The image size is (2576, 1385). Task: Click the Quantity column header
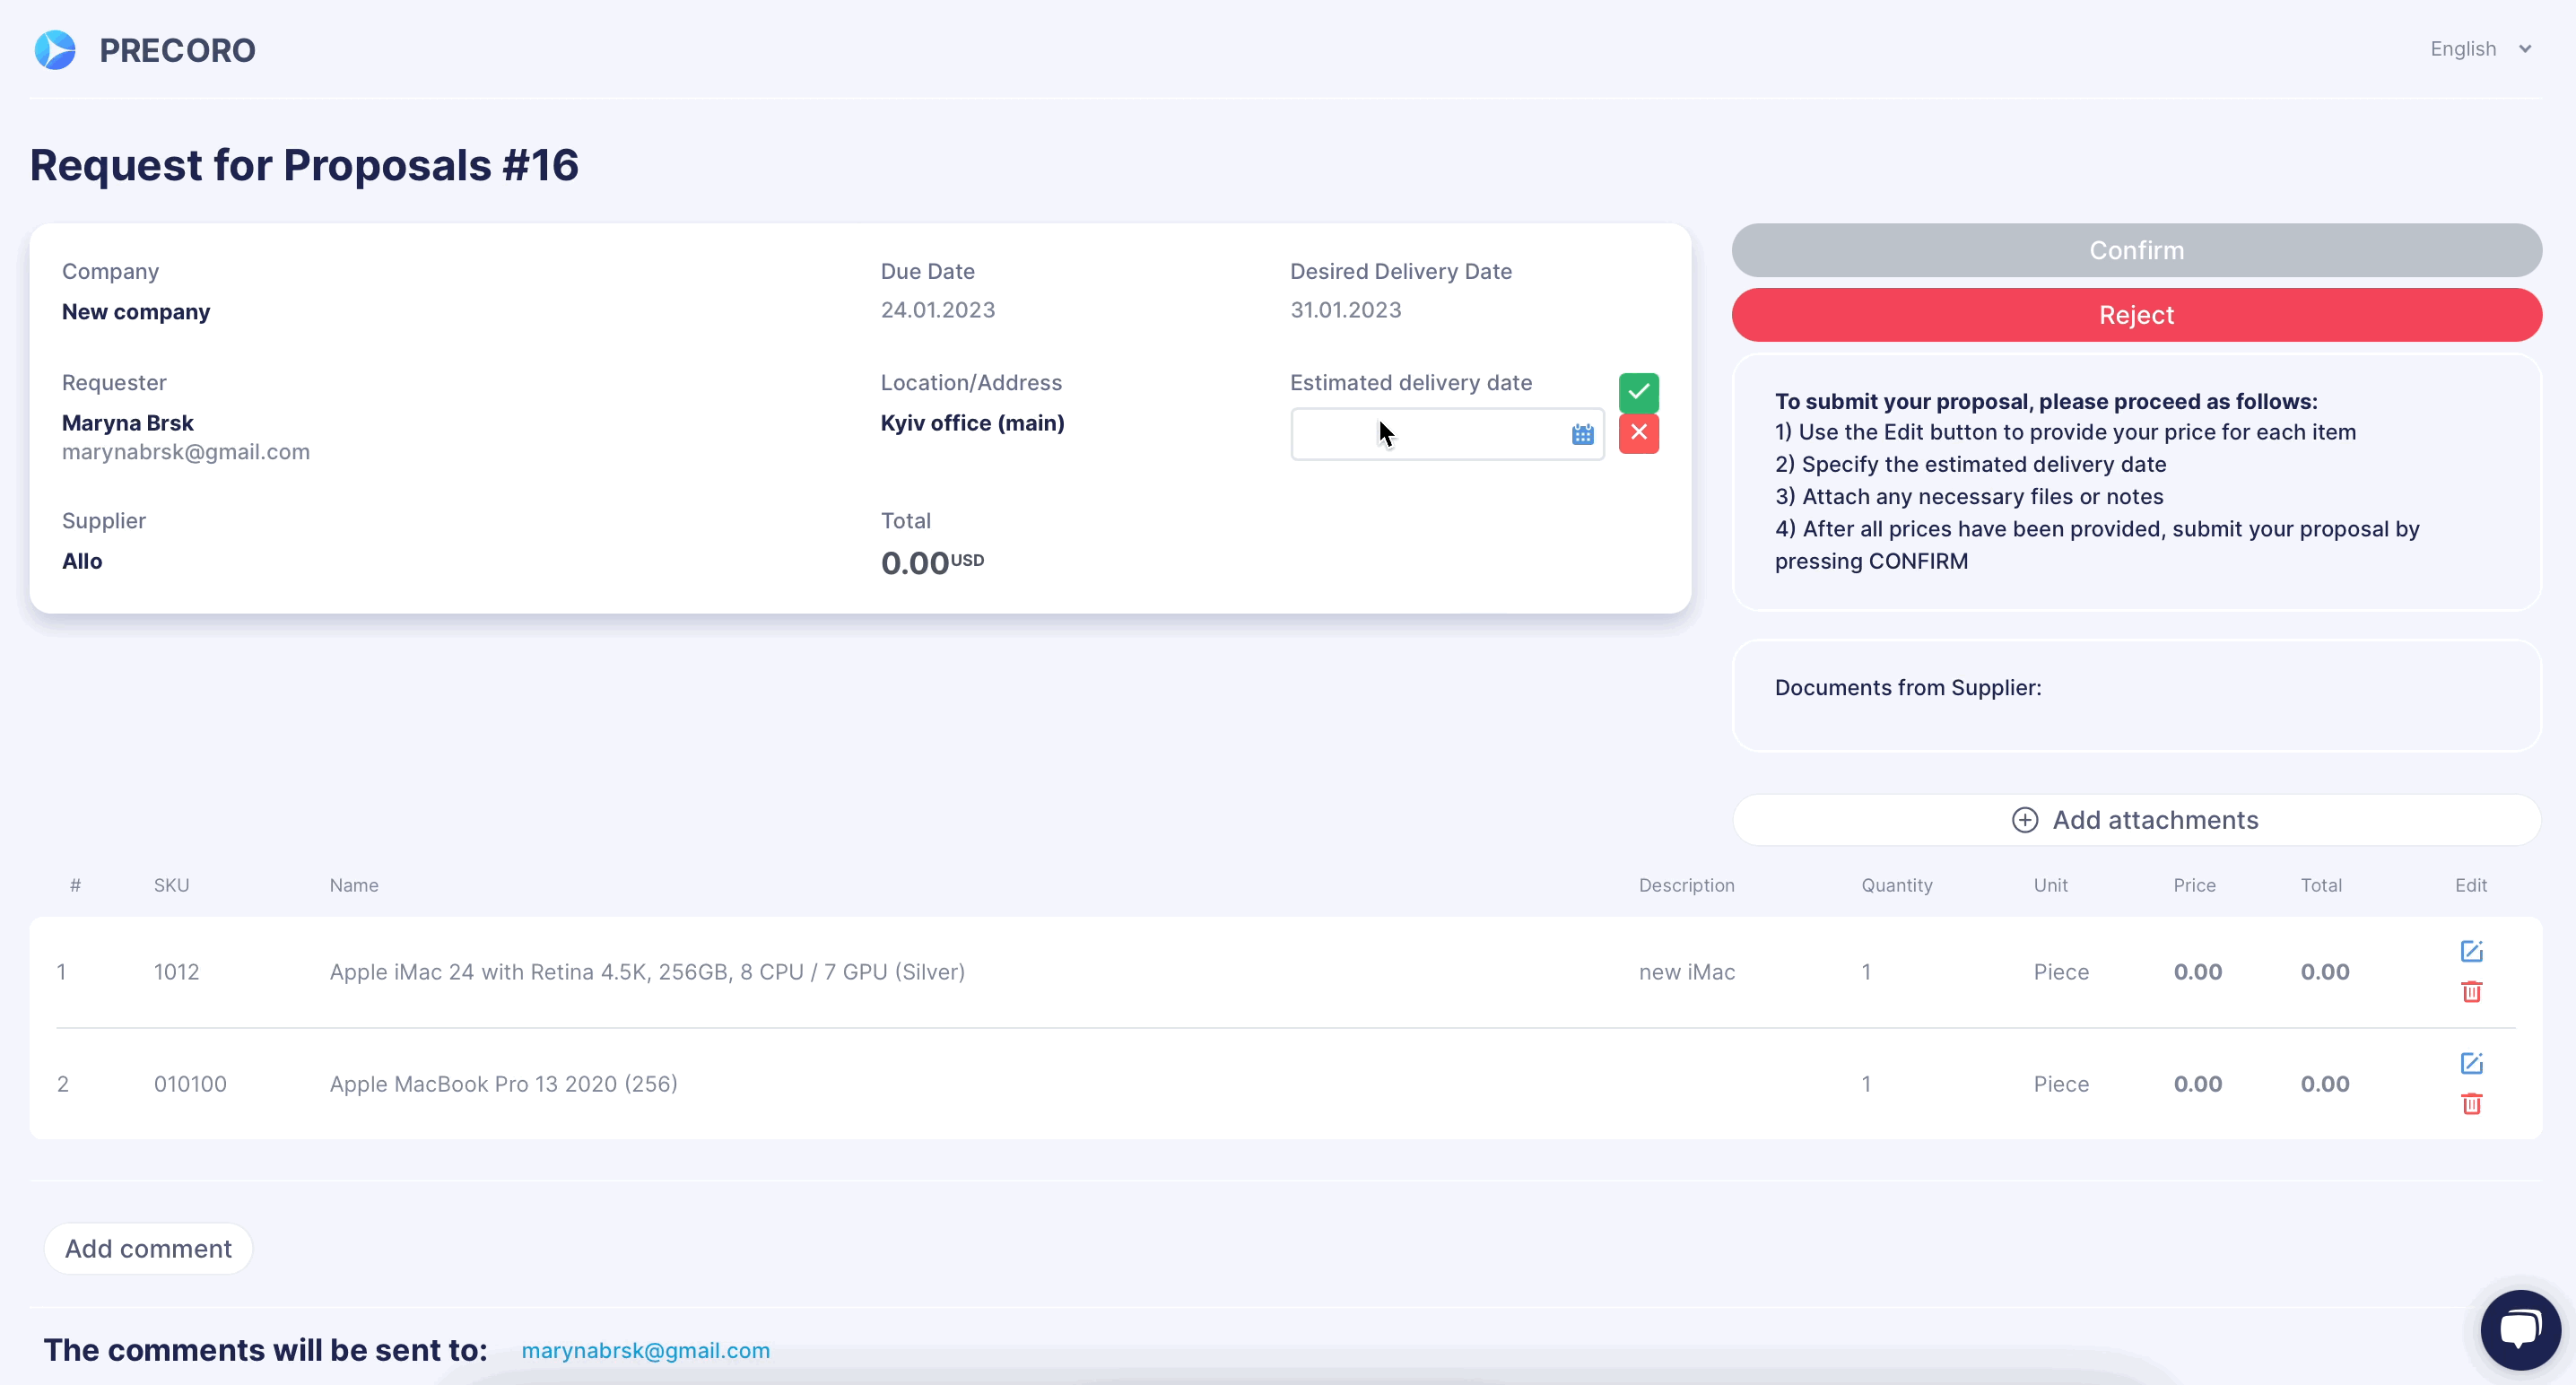pos(1896,885)
